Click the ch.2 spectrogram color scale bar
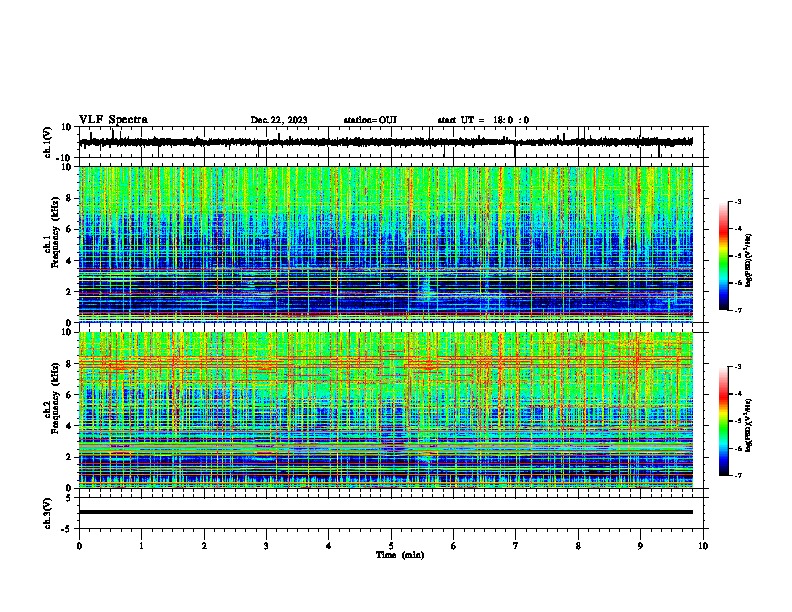Image resolution: width=792 pixels, height=612 pixels. pos(724,421)
